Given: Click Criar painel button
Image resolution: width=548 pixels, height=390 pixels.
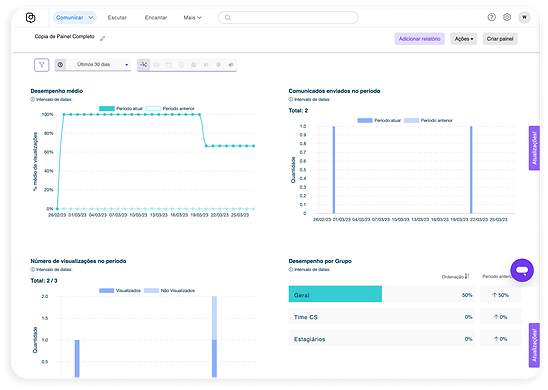Looking at the screenshot, I should pyautogui.click(x=500, y=39).
